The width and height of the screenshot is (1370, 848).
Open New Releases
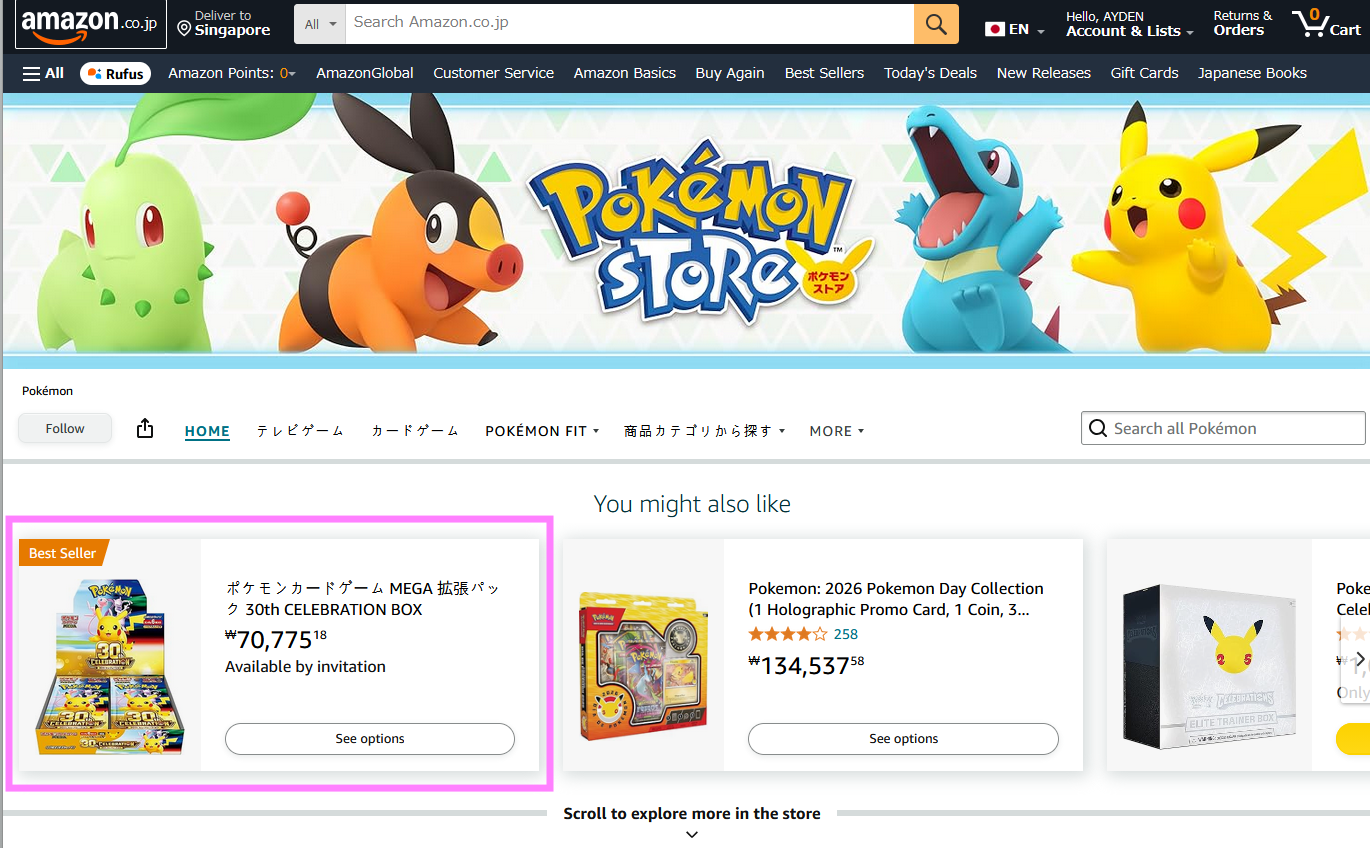coord(1044,73)
